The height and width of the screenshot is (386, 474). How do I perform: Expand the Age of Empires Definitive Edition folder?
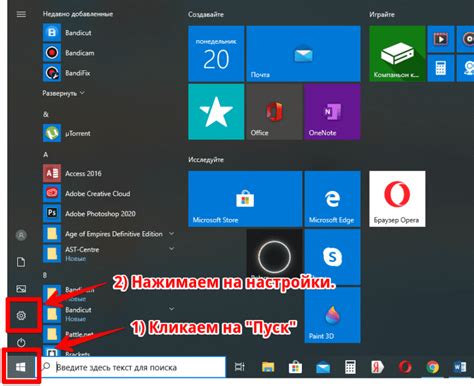[171, 234]
